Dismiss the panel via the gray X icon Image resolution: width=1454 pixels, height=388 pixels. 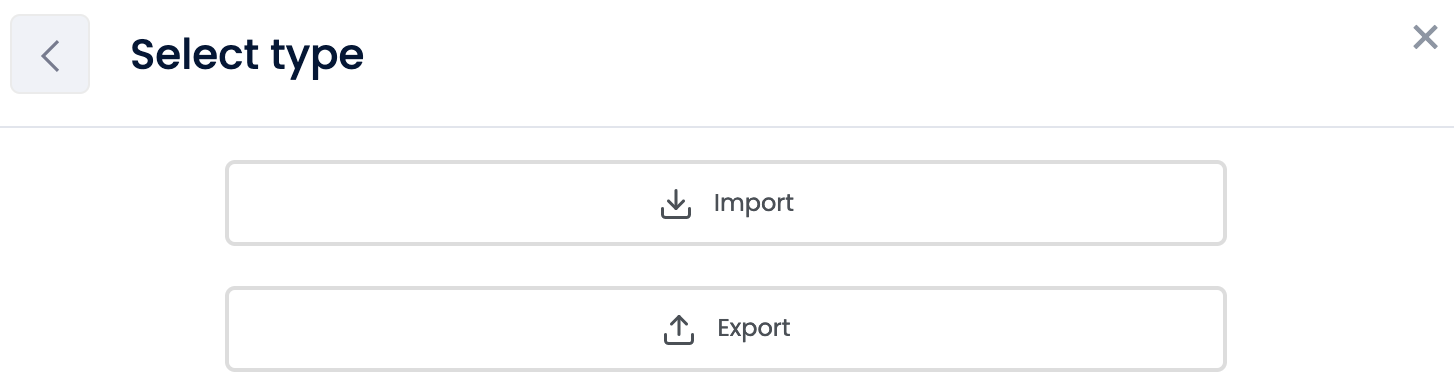[1425, 38]
